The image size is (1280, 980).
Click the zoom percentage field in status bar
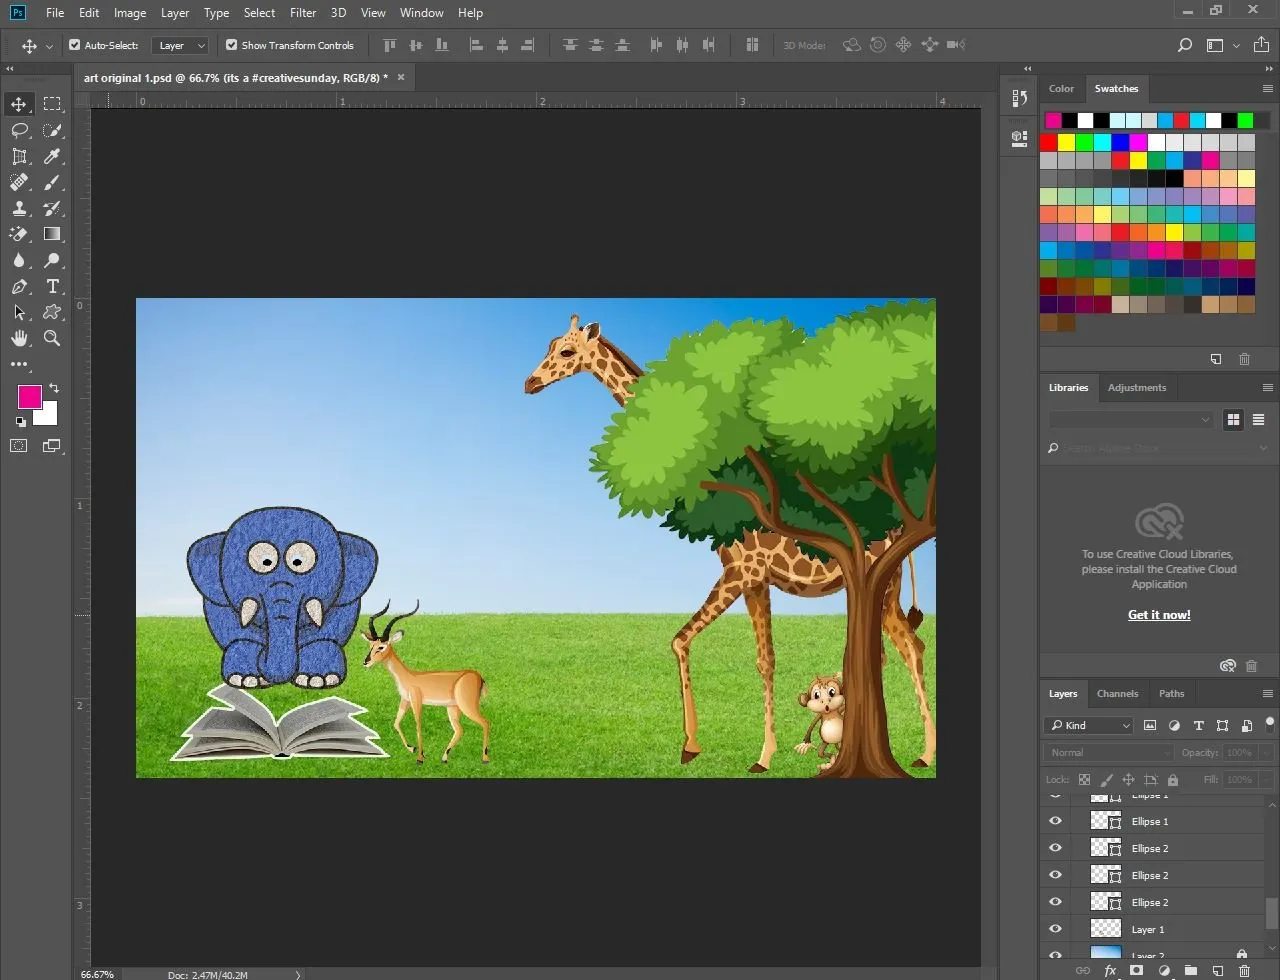pyautogui.click(x=97, y=973)
